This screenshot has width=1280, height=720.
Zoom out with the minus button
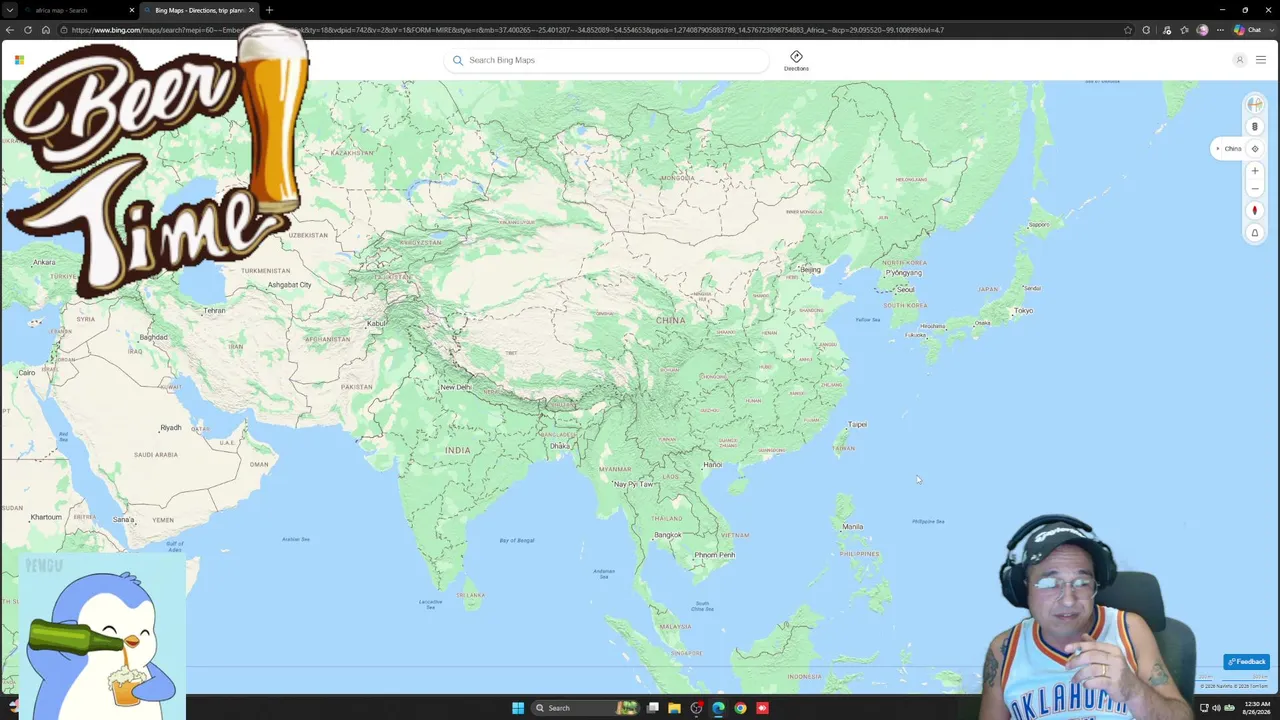tap(1254, 189)
